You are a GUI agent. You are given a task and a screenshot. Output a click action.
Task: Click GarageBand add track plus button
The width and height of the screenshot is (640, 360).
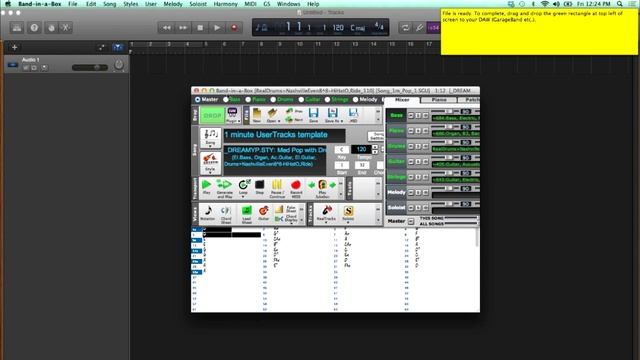[14, 47]
